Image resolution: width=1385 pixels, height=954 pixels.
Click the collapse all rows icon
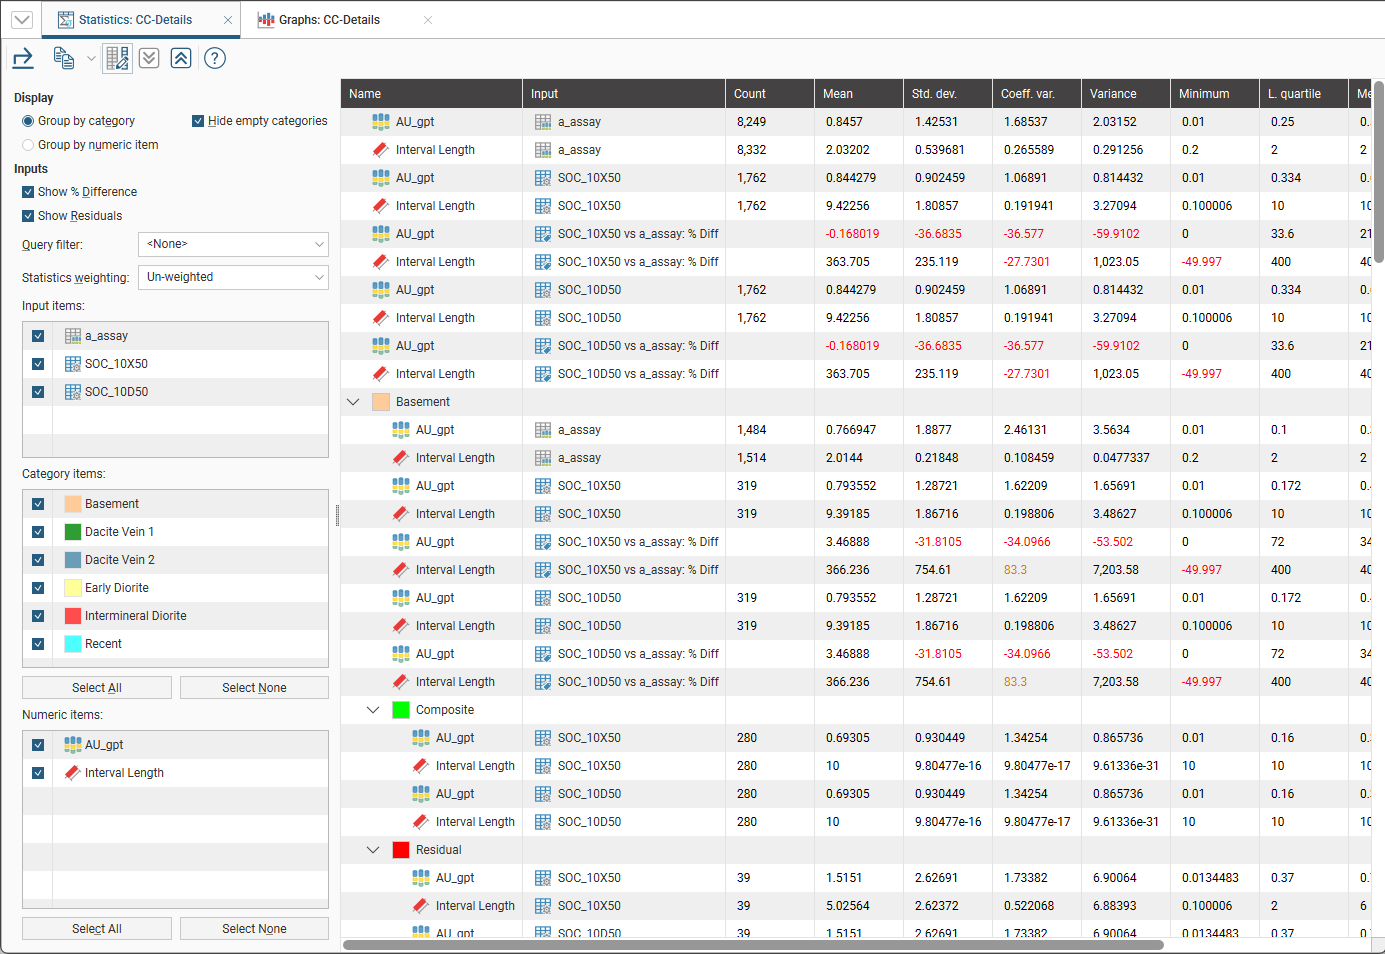click(x=181, y=58)
